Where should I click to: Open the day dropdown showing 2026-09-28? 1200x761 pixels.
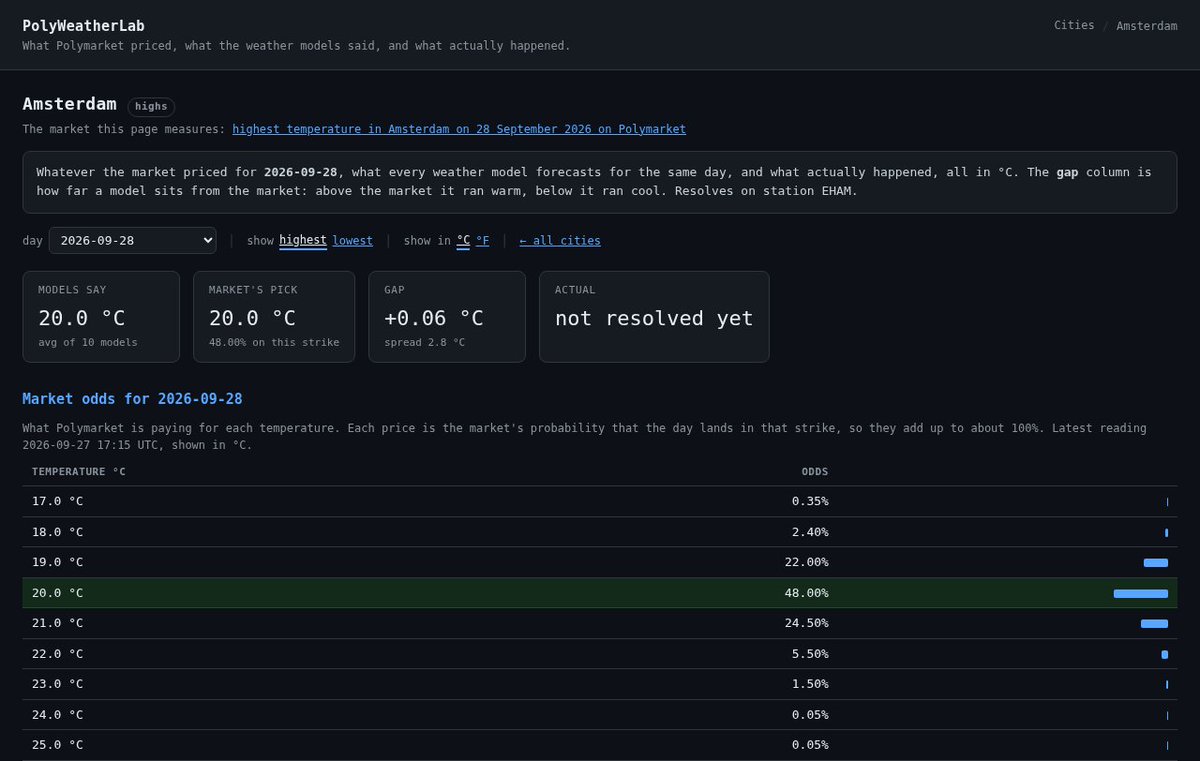(x=133, y=240)
